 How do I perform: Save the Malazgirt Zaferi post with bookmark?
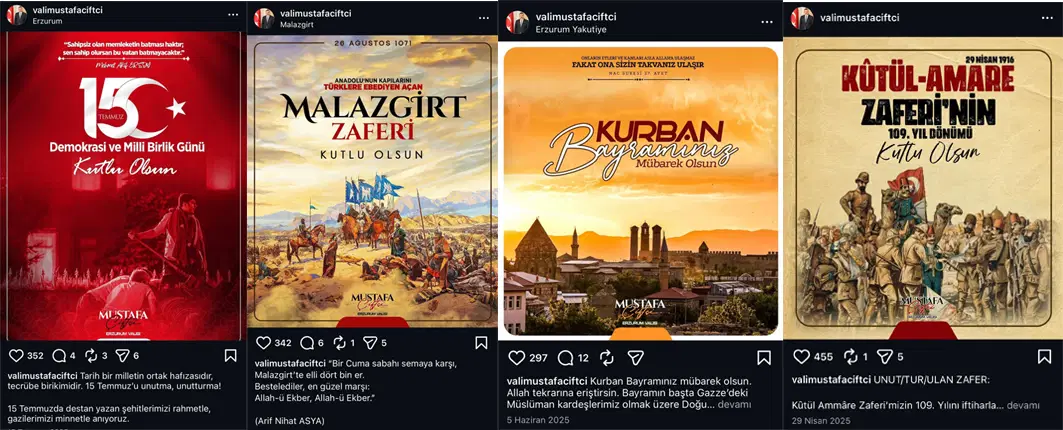tap(481, 343)
